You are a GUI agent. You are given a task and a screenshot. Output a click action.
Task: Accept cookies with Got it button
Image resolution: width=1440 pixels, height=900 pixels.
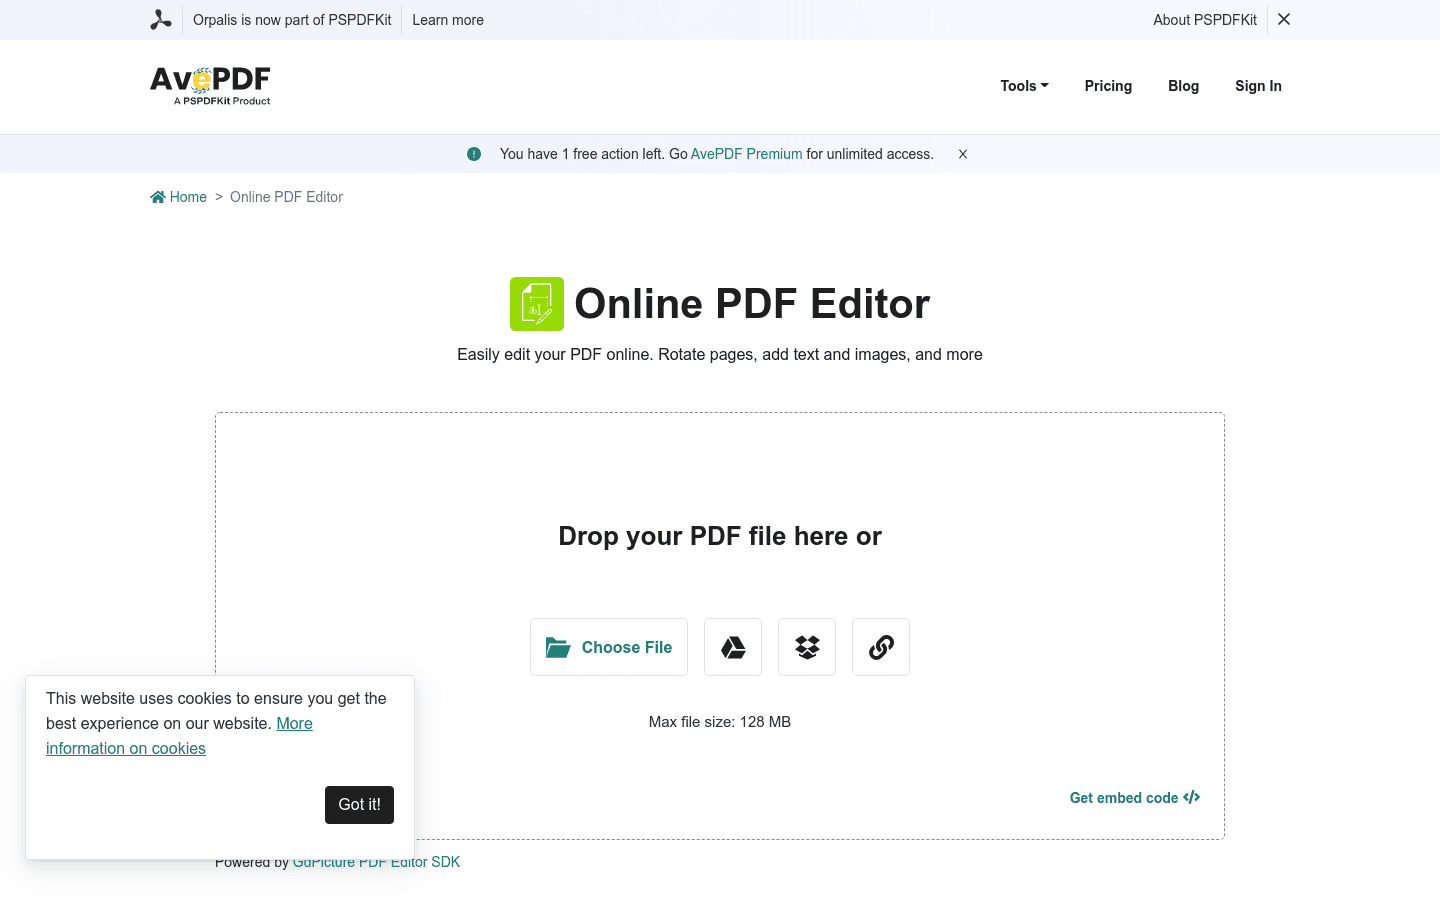click(359, 804)
